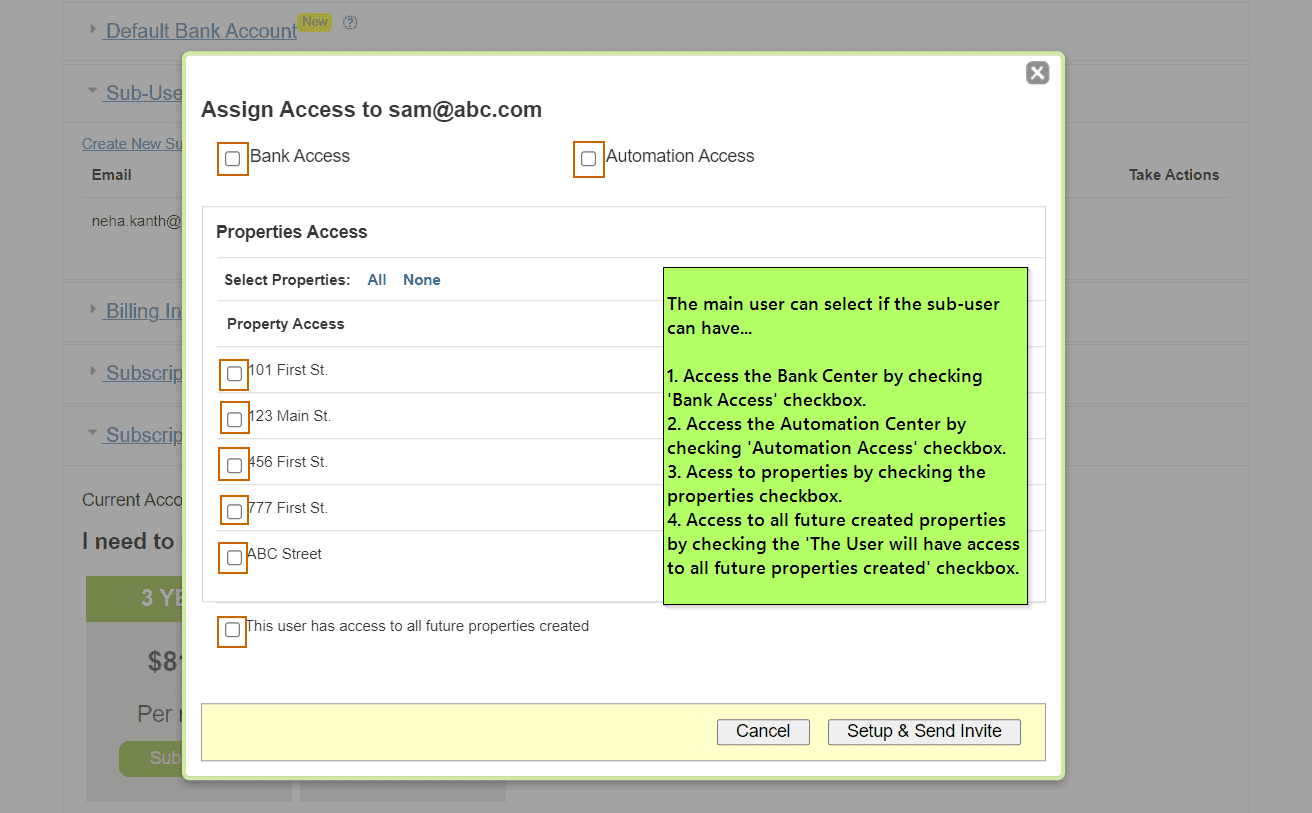The image size is (1312, 813).
Task: Close the Assign Access dialog
Action: 1037,73
